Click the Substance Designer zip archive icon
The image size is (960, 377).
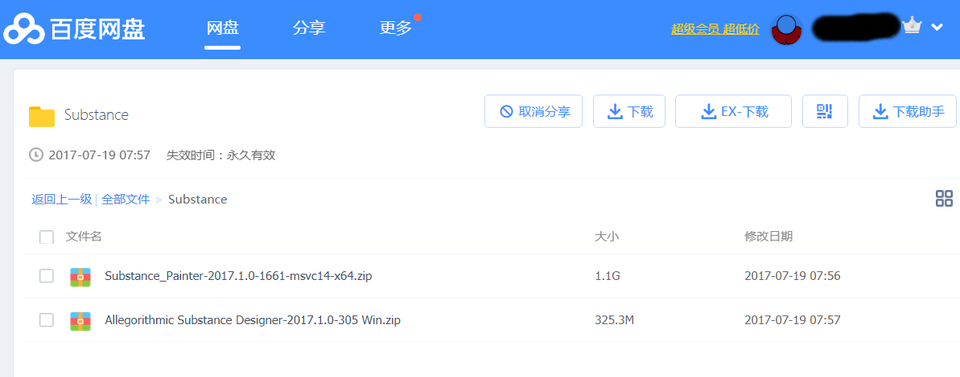pyautogui.click(x=80, y=321)
